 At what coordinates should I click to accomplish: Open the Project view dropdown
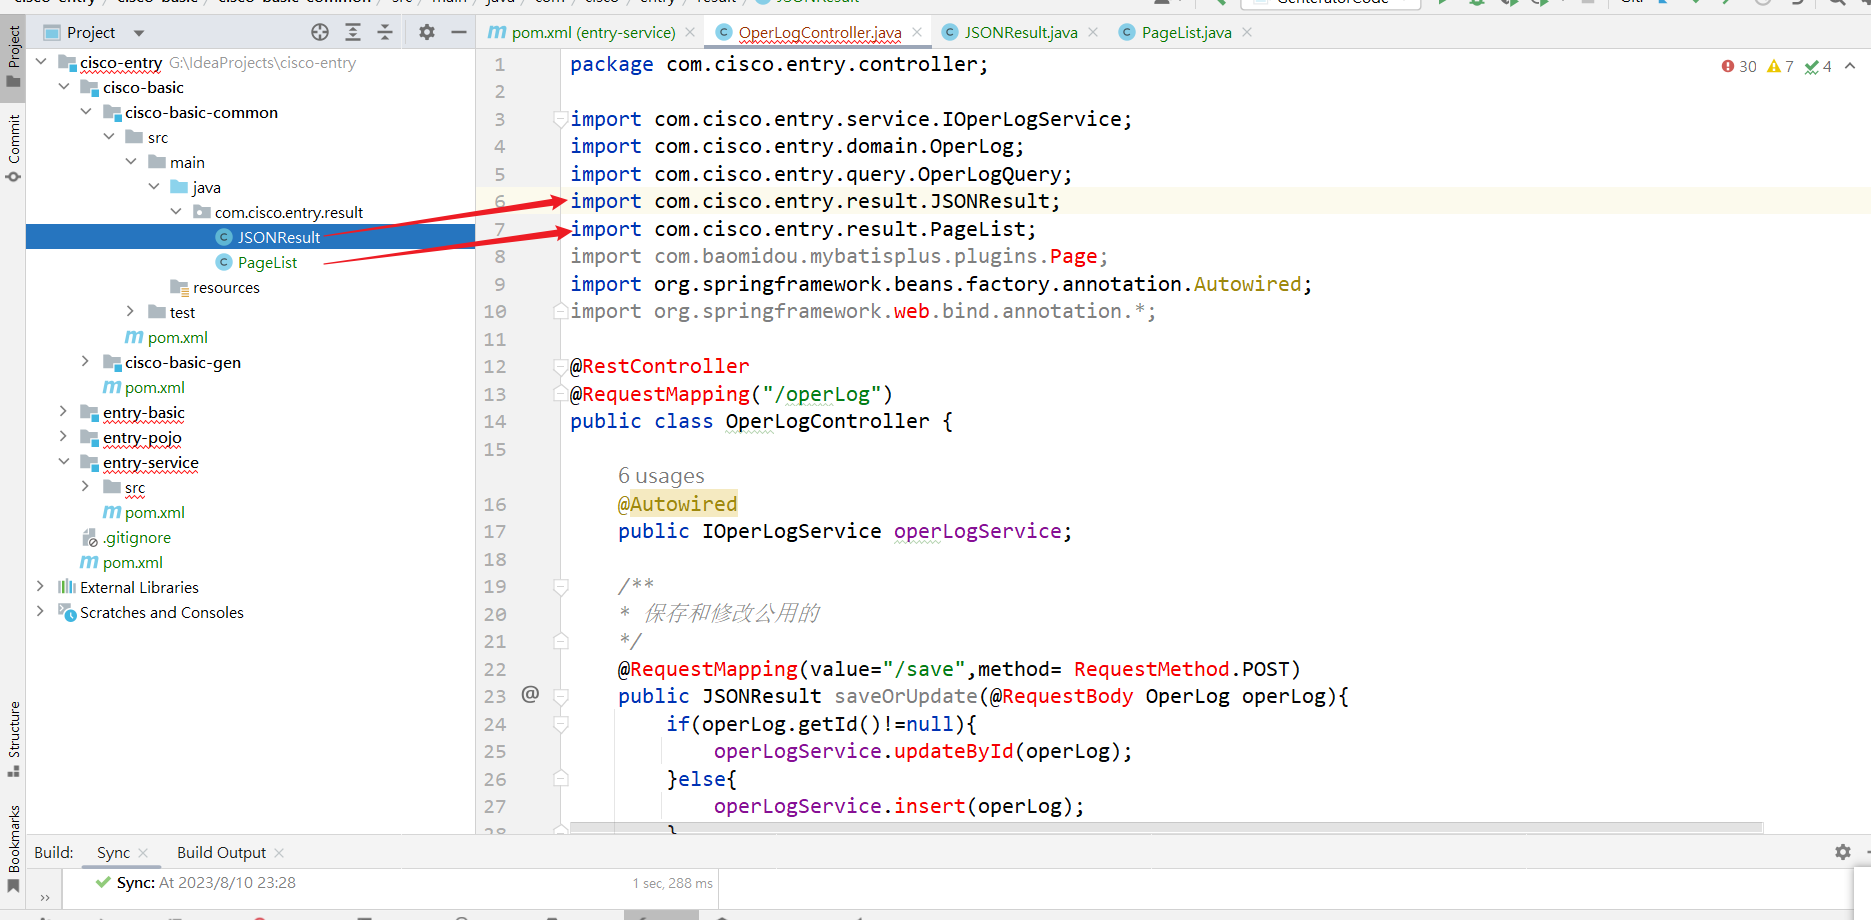[x=139, y=33]
